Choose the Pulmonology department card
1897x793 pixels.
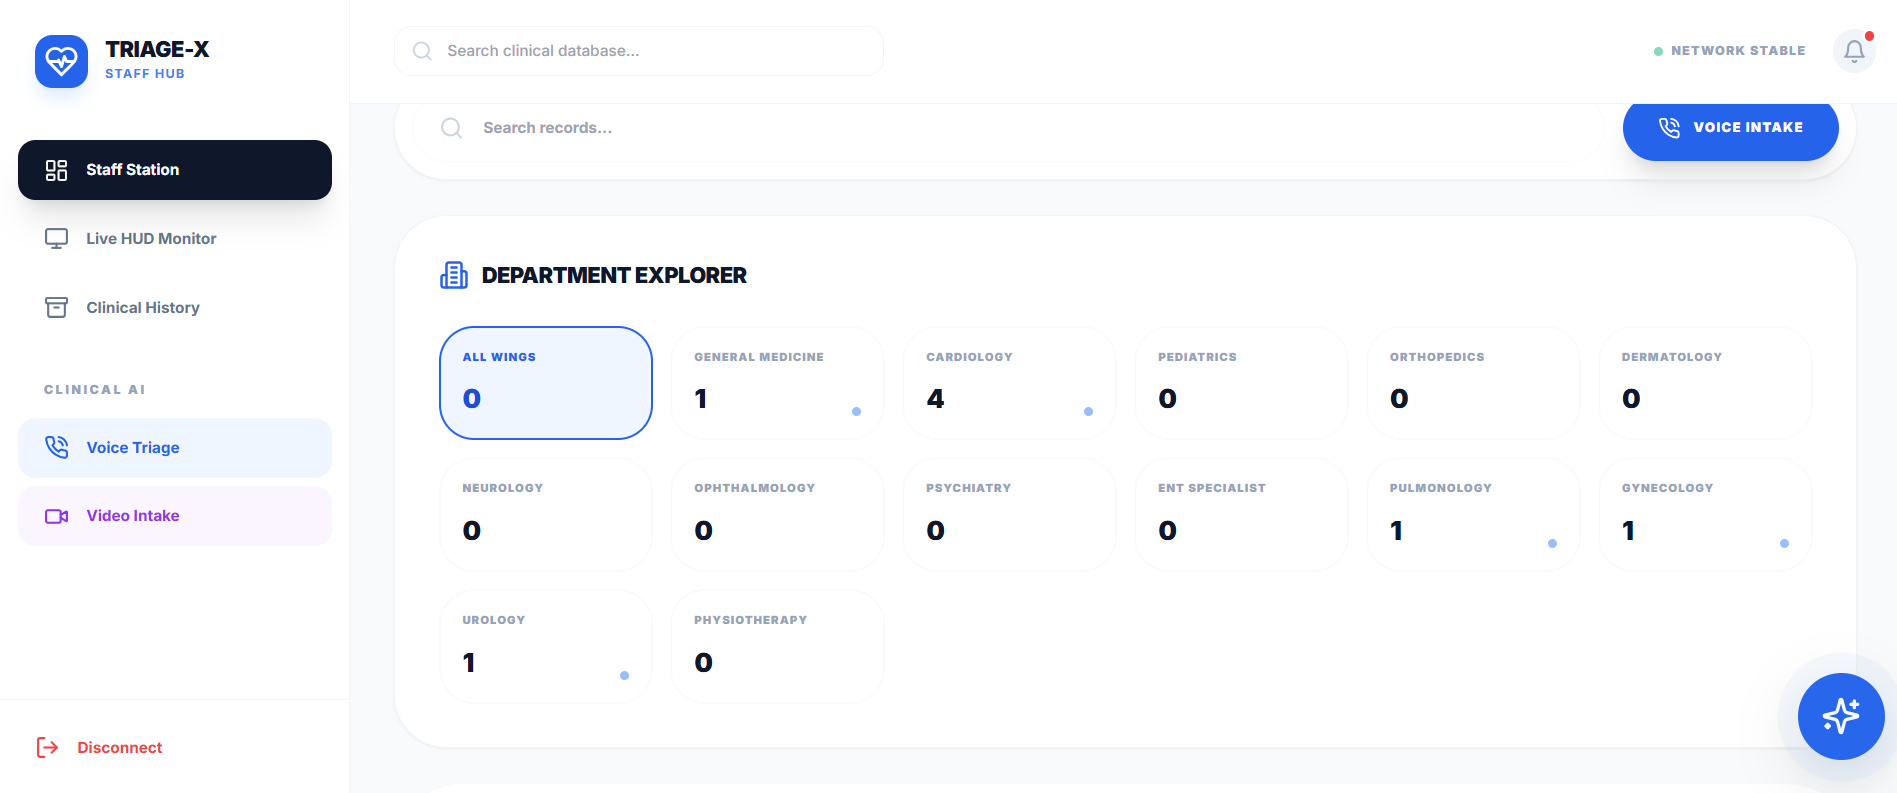[x=1473, y=515]
